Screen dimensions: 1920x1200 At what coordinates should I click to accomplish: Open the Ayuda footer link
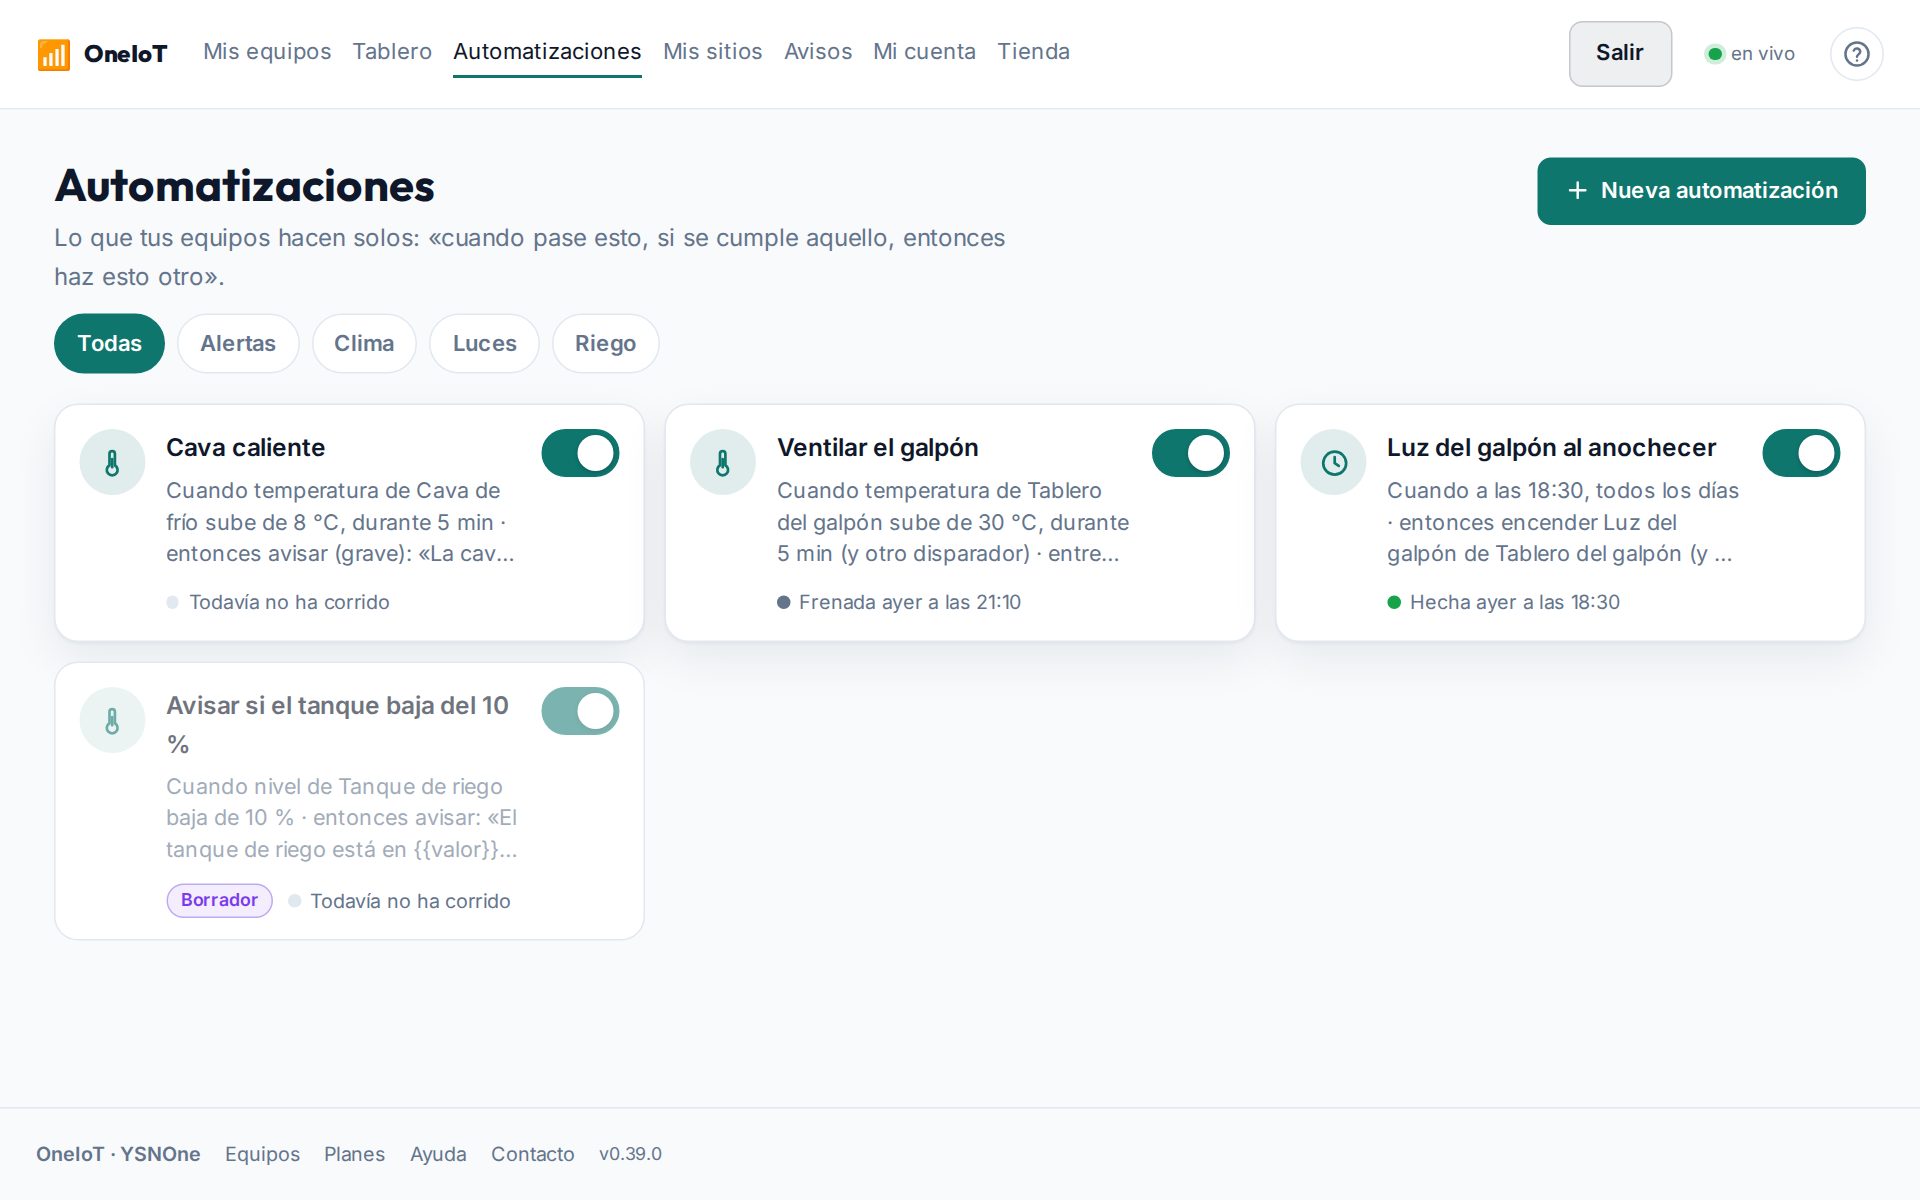438,1154
